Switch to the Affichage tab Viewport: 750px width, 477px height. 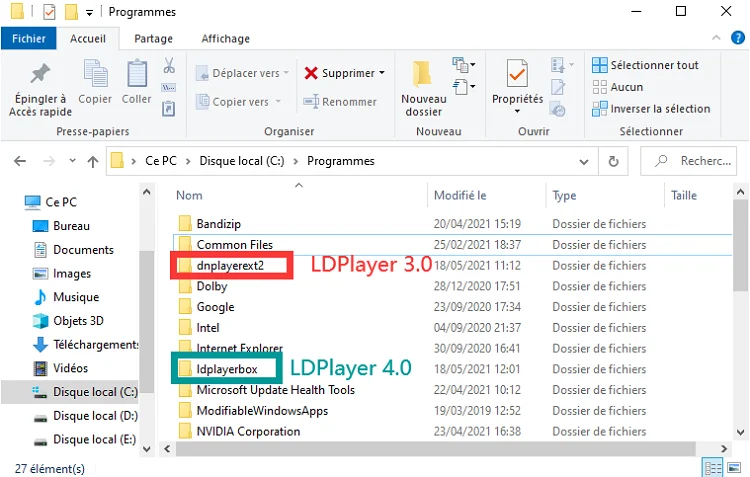(225, 38)
